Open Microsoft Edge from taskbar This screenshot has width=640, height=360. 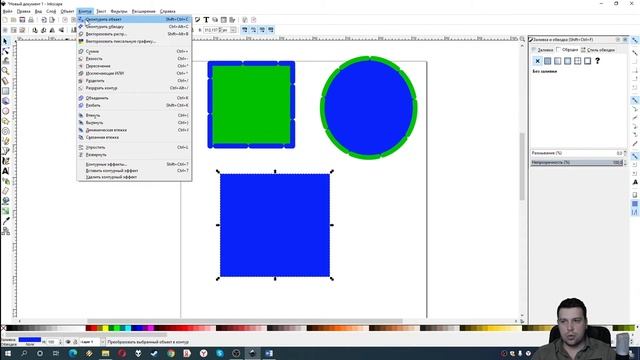coord(73,353)
